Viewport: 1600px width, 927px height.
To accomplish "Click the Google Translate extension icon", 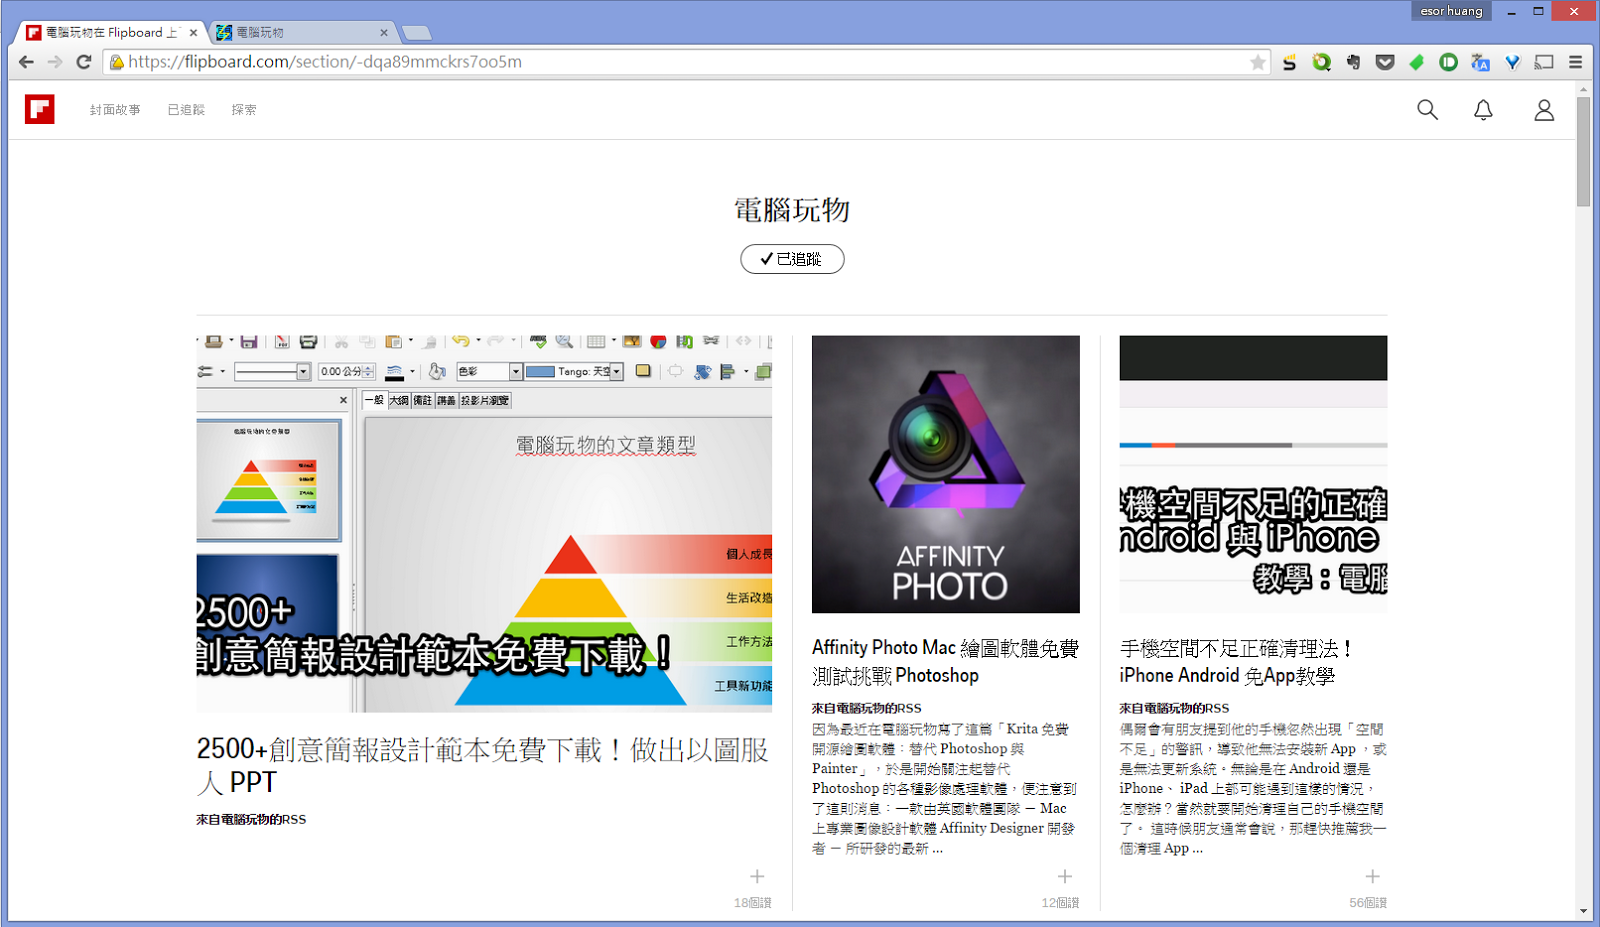I will pos(1480,62).
